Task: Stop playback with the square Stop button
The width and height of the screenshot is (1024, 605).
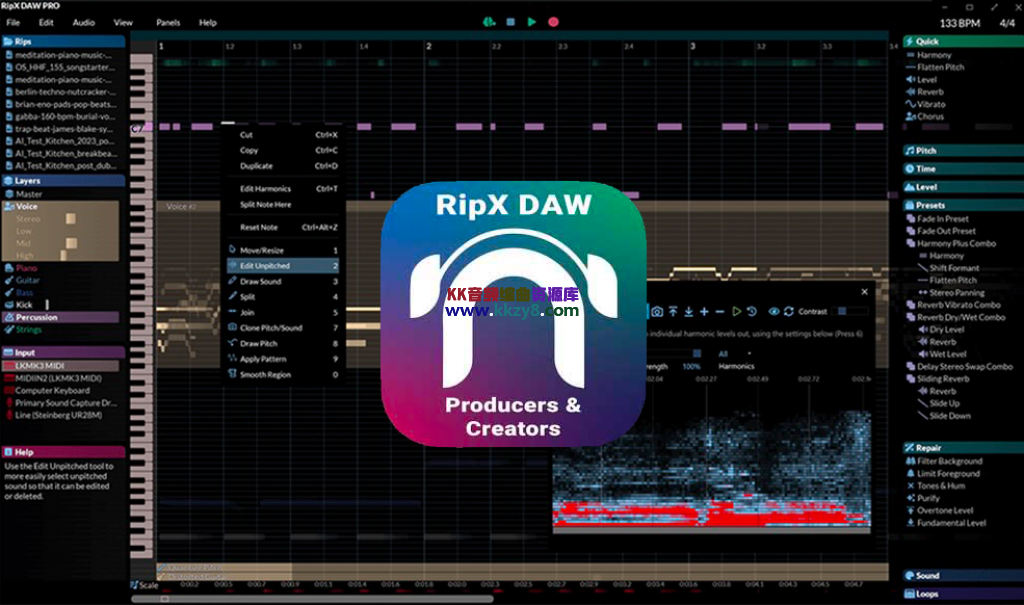Action: point(511,22)
